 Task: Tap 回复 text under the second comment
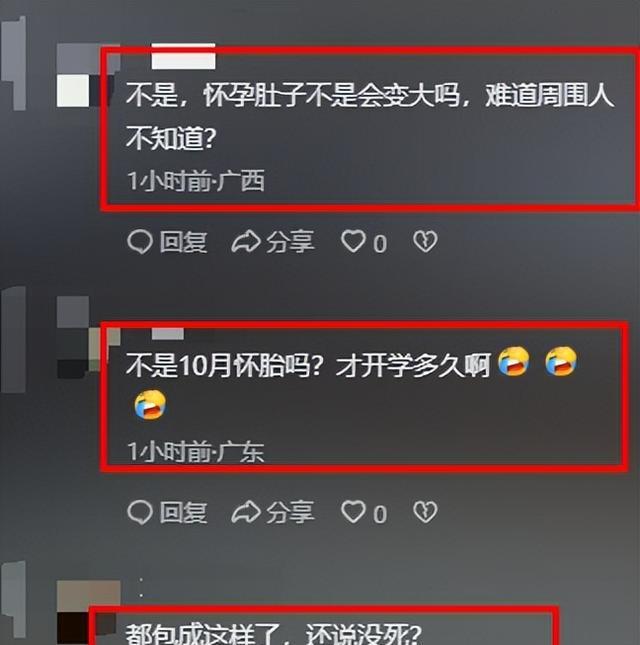[183, 513]
